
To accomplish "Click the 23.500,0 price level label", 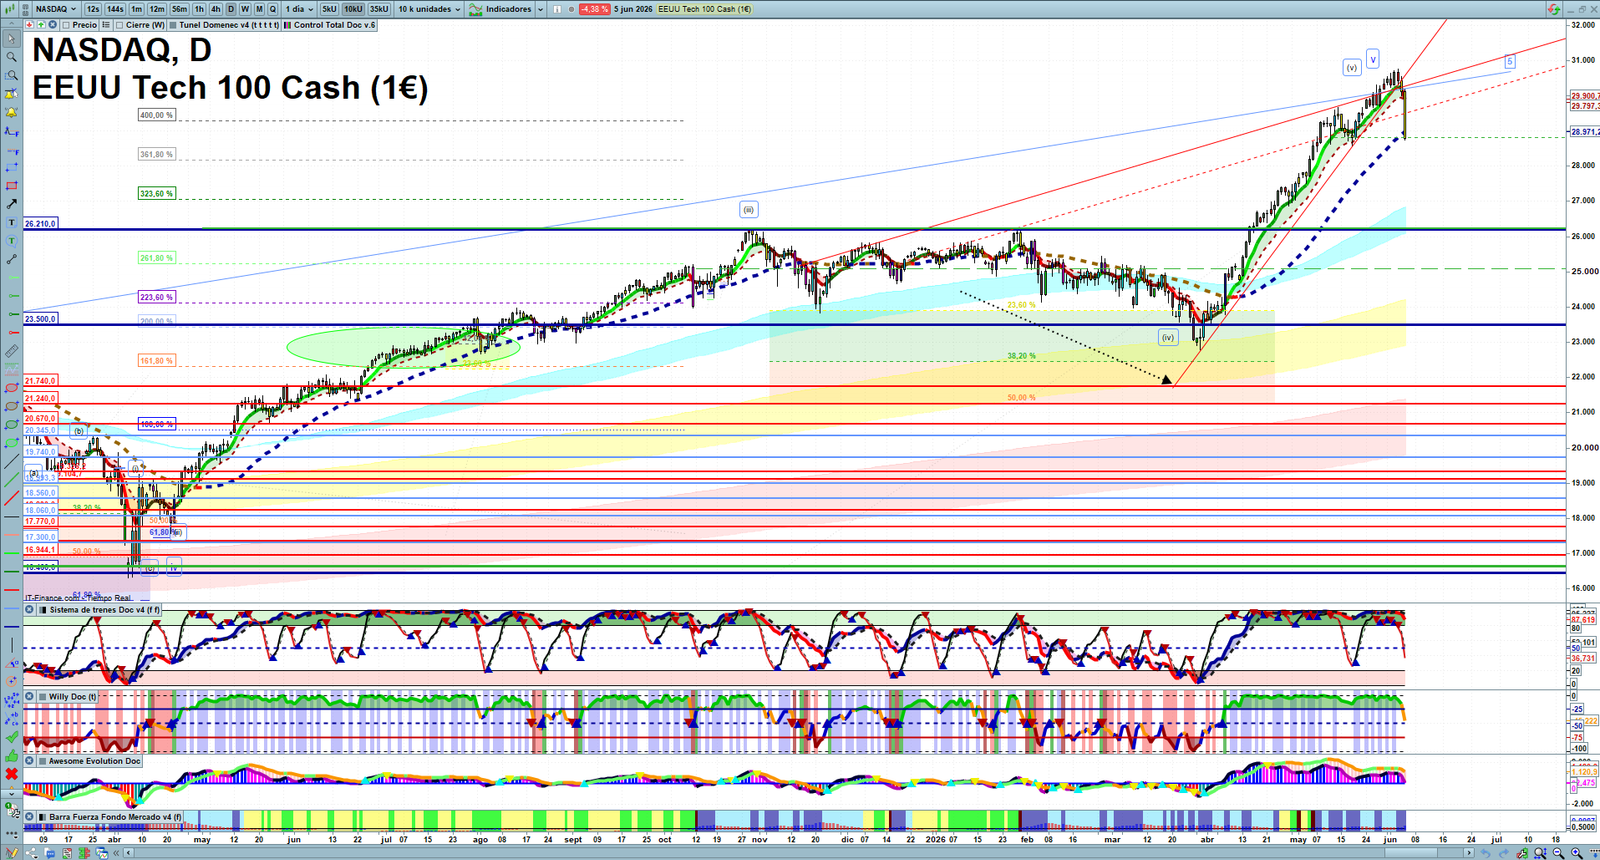I will [x=41, y=318].
